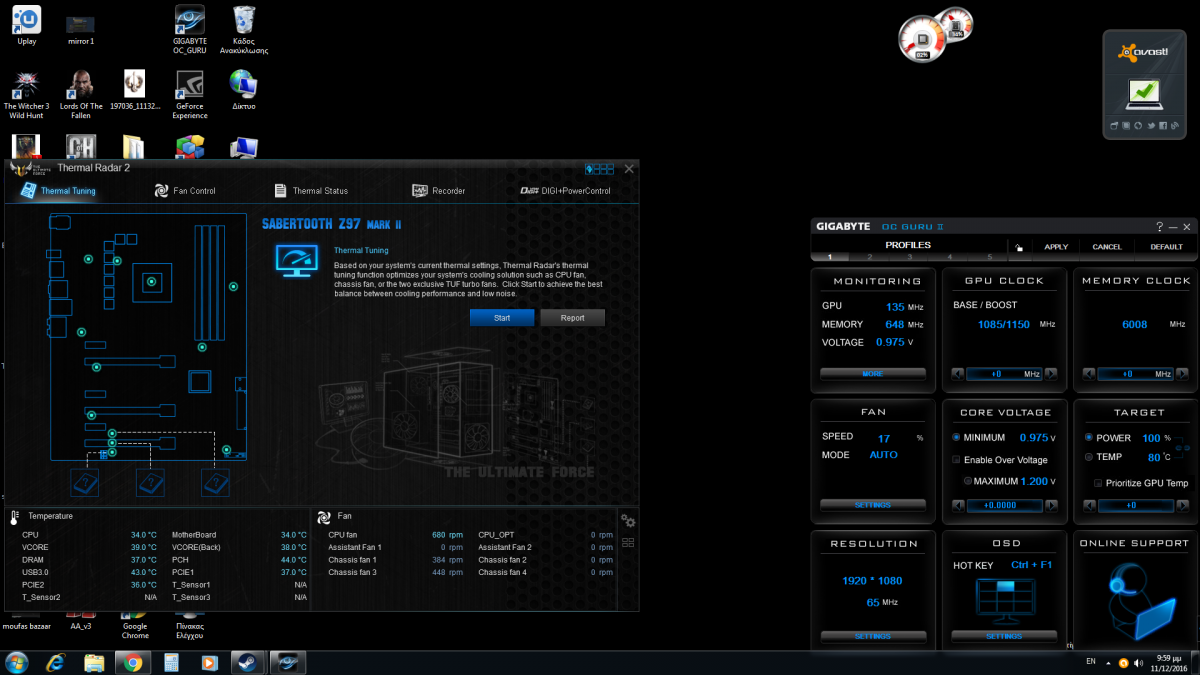Open Lords Of The Fallen shortcut
Viewport: 1200px width, 675px height.
click(81, 95)
